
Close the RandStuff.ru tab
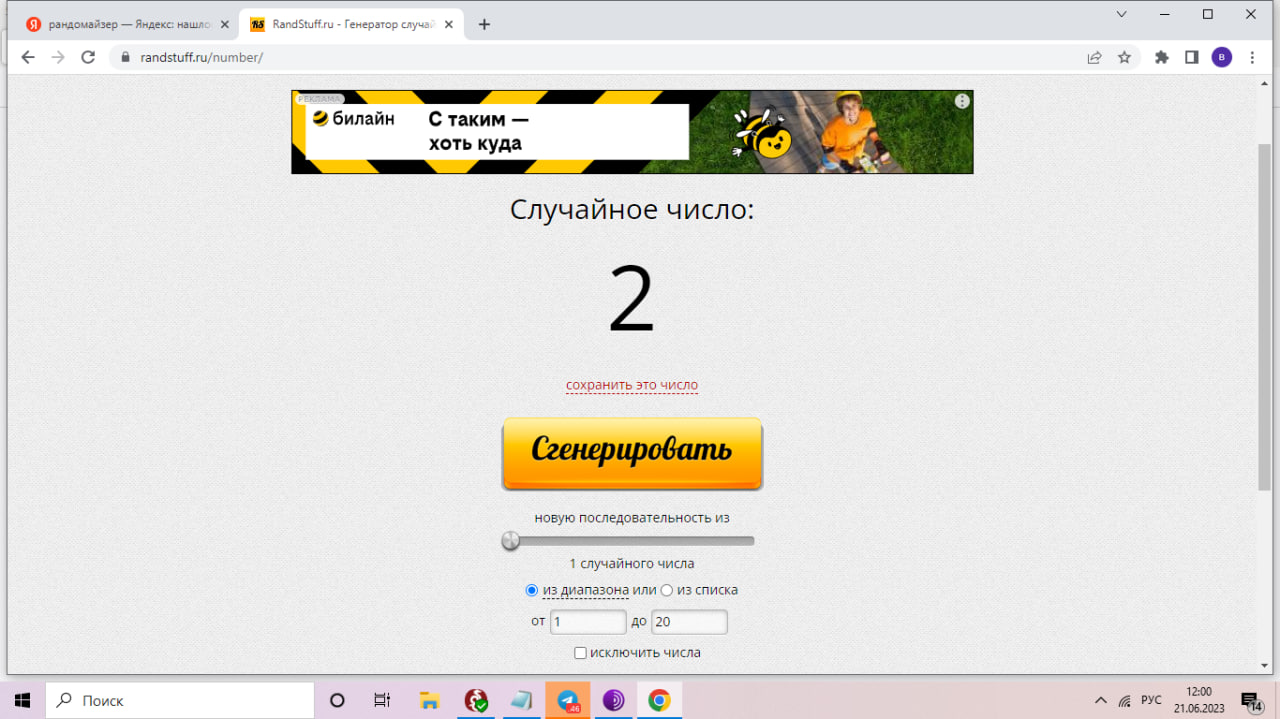coord(449,24)
